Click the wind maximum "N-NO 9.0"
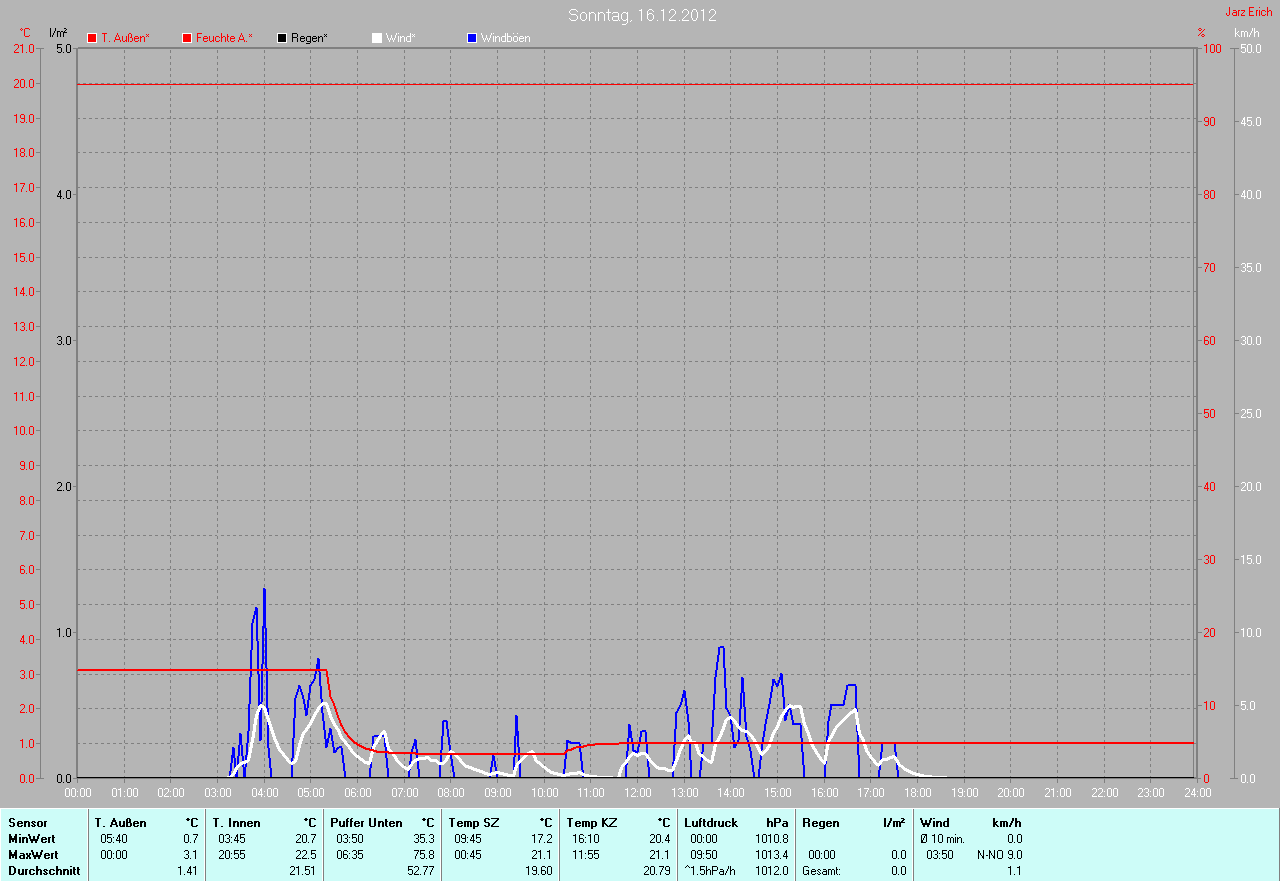The image size is (1280, 881). (x=999, y=855)
